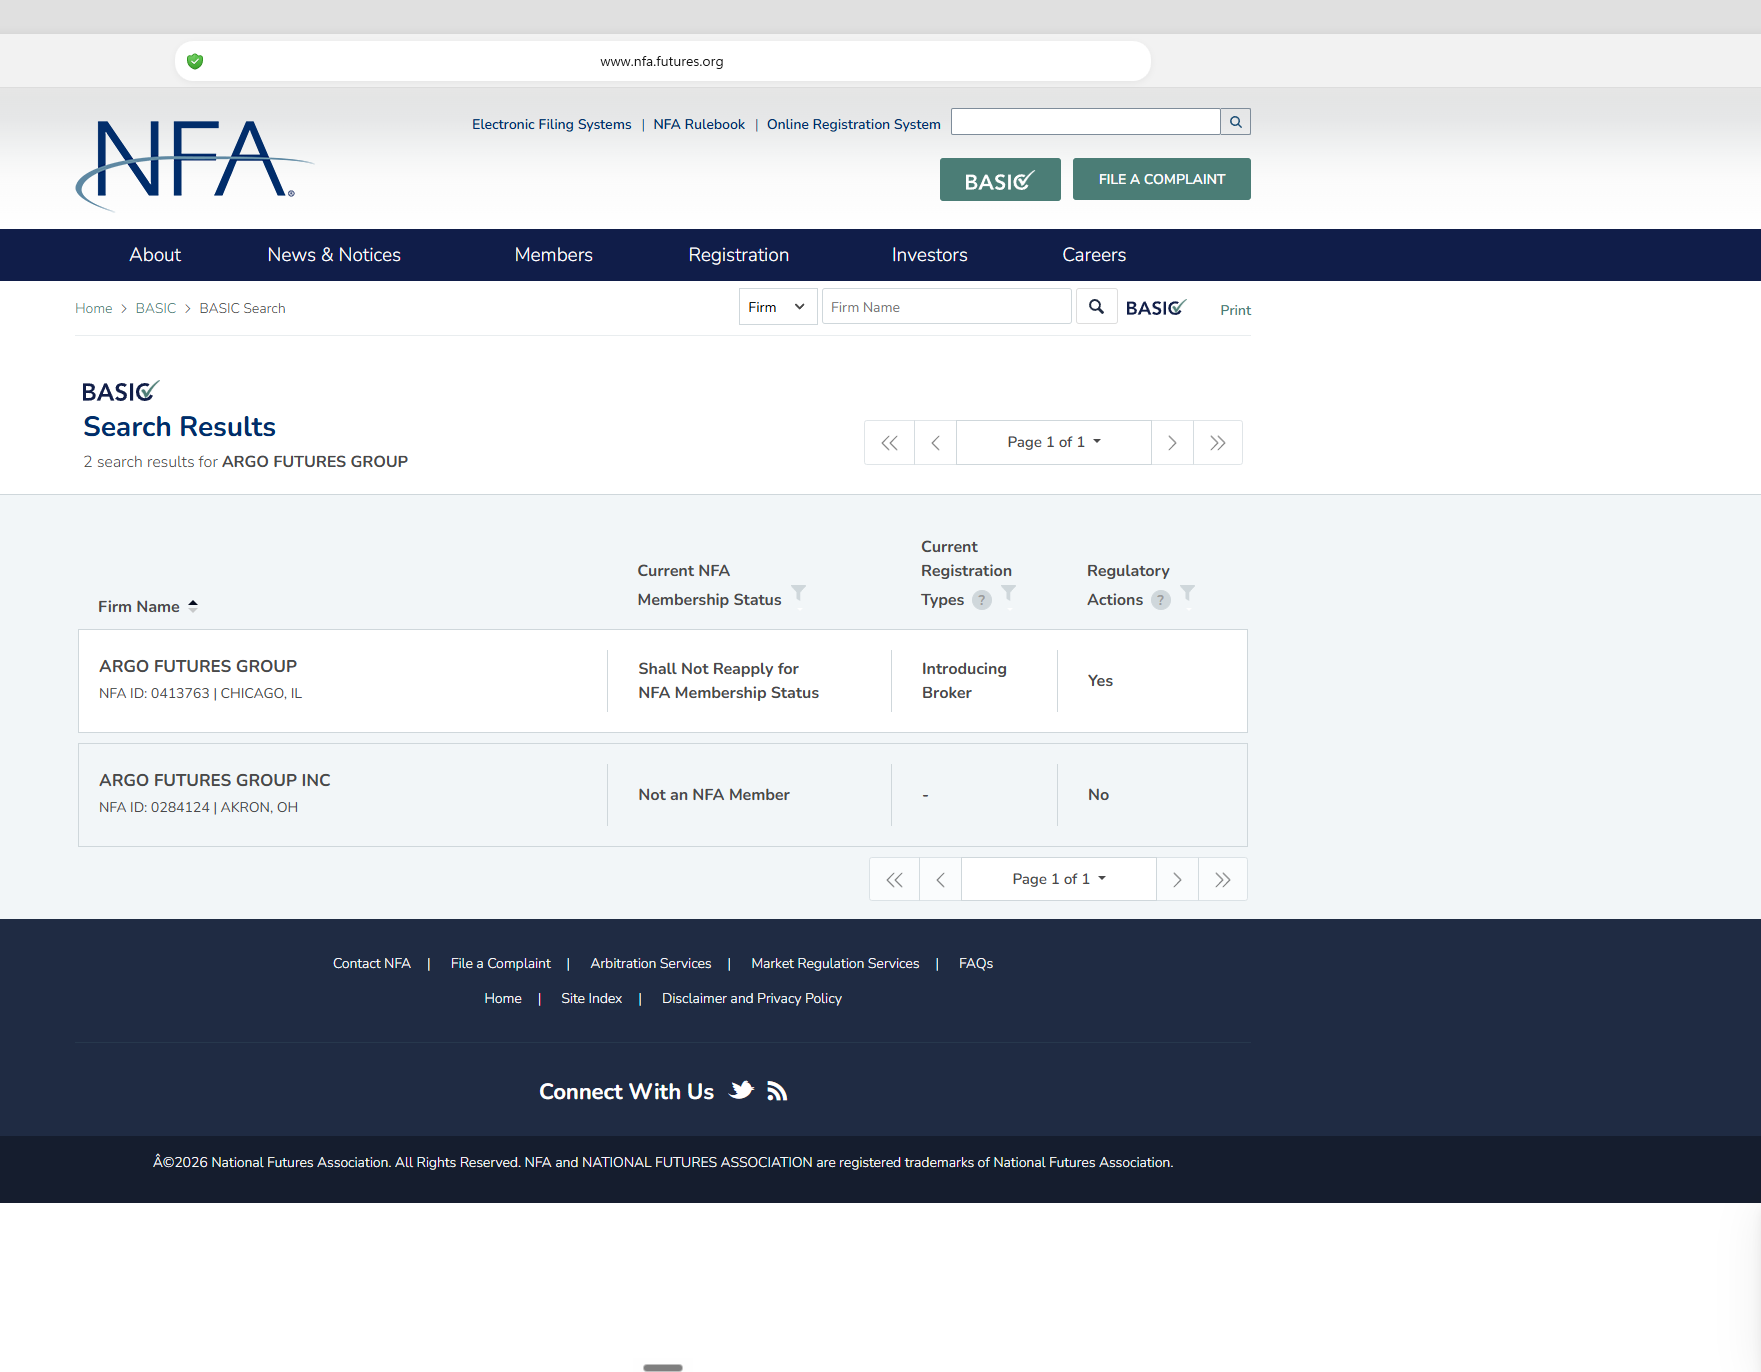Image resolution: width=1761 pixels, height=1372 pixels.
Task: Click in the Firm Name input field
Action: pos(947,307)
